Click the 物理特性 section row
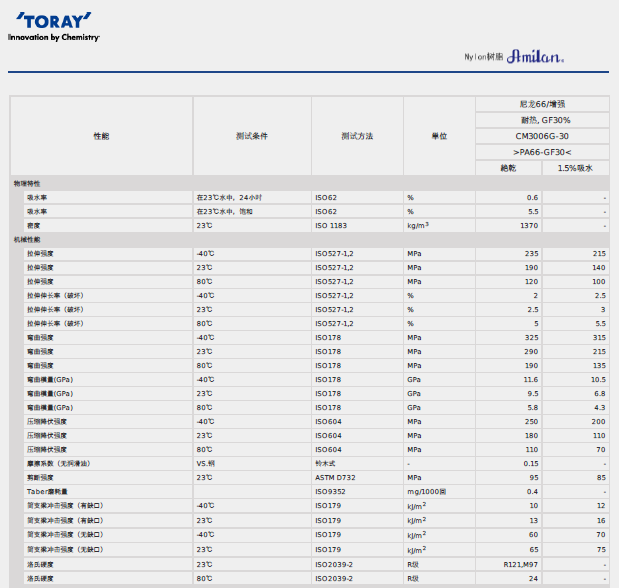Viewport: 619px width, 588px height. click(x=27, y=183)
